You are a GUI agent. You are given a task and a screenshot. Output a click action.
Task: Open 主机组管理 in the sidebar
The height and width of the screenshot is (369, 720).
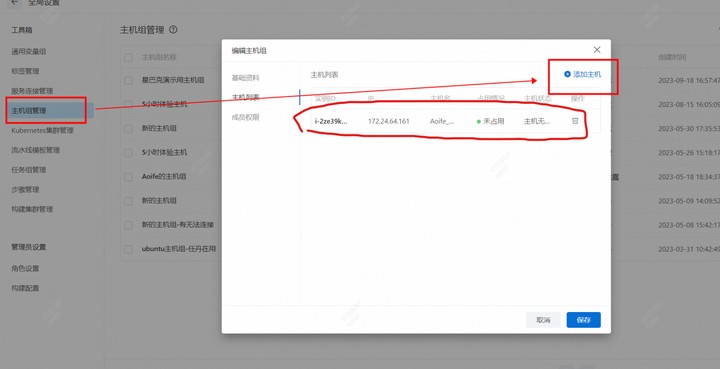29,111
